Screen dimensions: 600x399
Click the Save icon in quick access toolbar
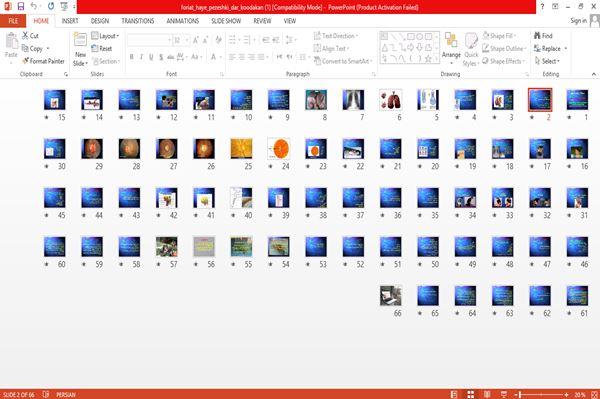(x=21, y=7)
